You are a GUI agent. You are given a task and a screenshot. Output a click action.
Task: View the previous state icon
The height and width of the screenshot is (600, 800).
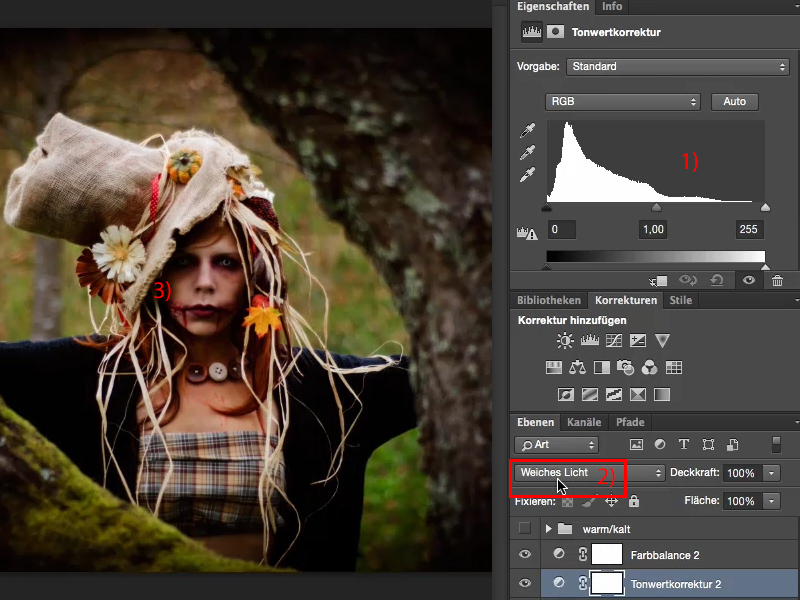[x=687, y=280]
